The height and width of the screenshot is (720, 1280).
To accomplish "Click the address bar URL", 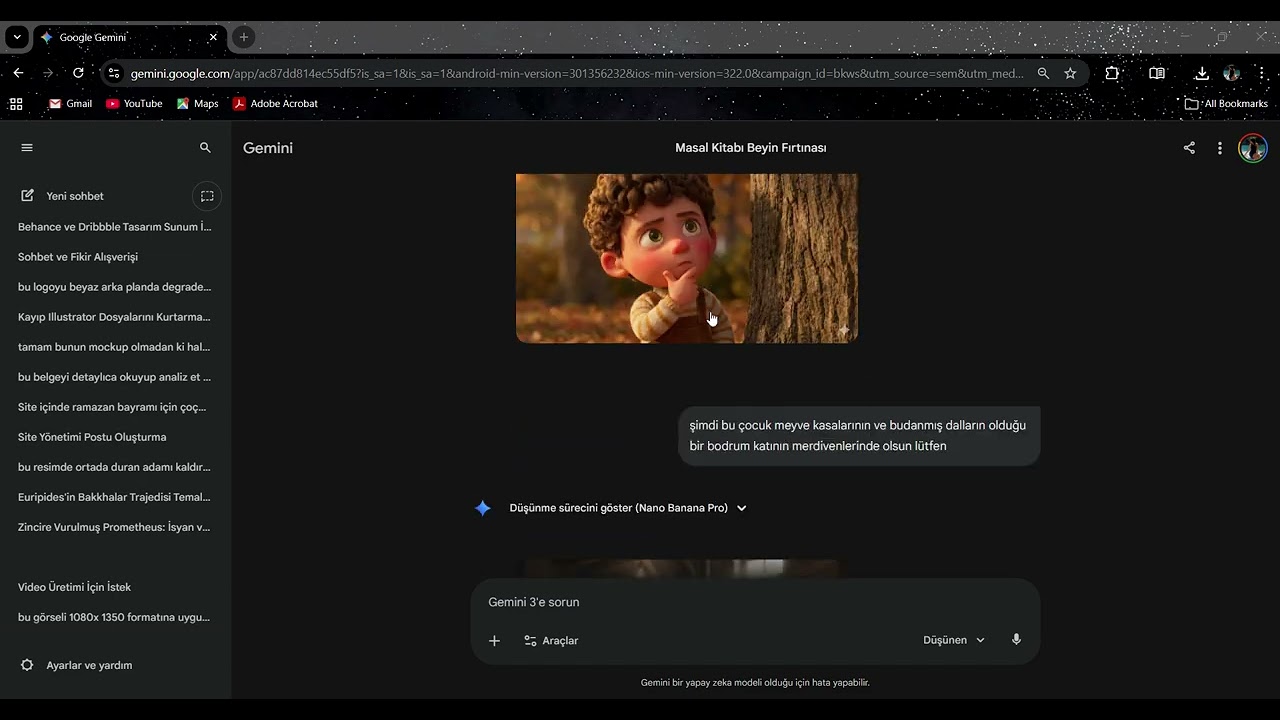I will 577,73.
